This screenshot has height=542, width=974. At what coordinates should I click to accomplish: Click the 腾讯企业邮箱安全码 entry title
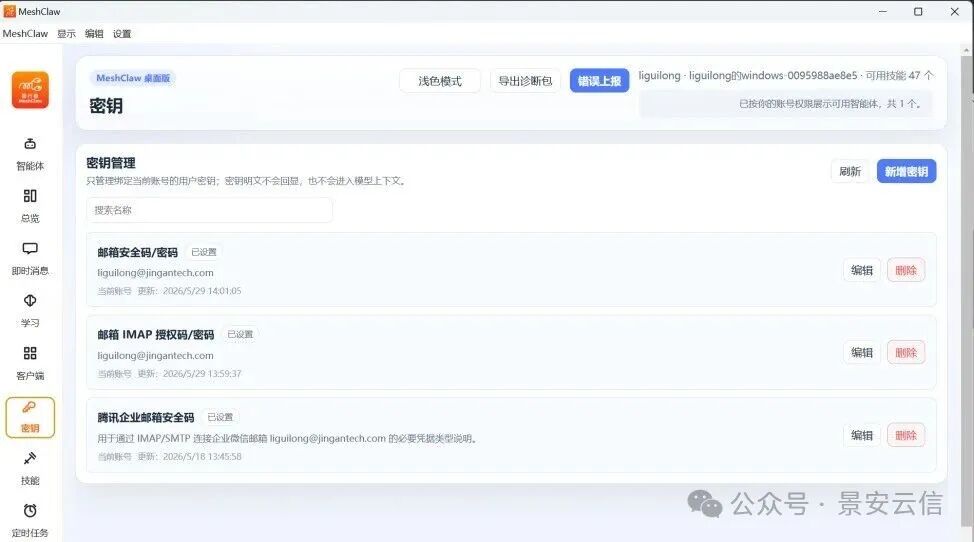[145, 417]
